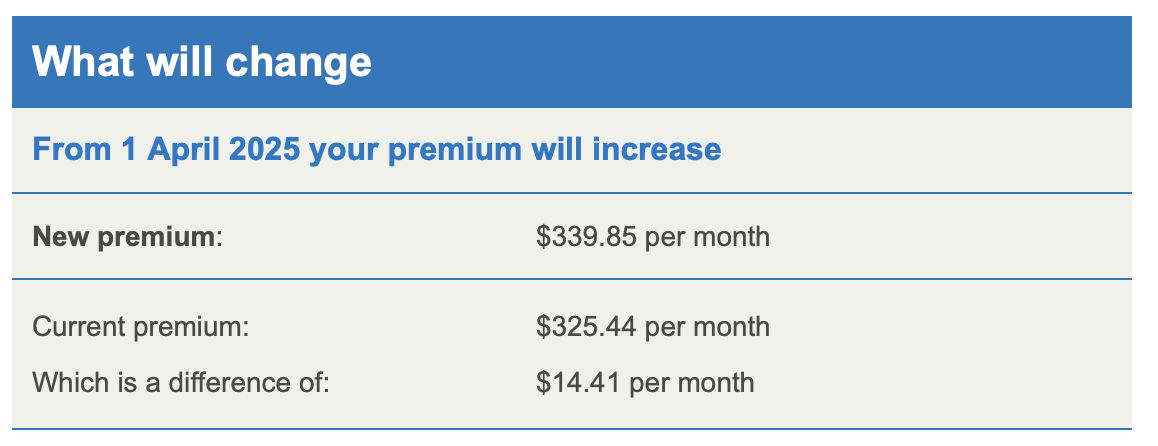This screenshot has width=1158, height=446.
Task: Click the word 'April' in the subheading
Action: pos(184,149)
